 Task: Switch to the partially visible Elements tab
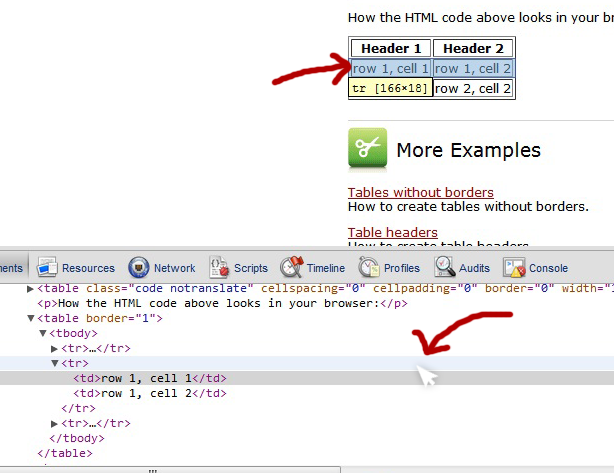pos(12,268)
